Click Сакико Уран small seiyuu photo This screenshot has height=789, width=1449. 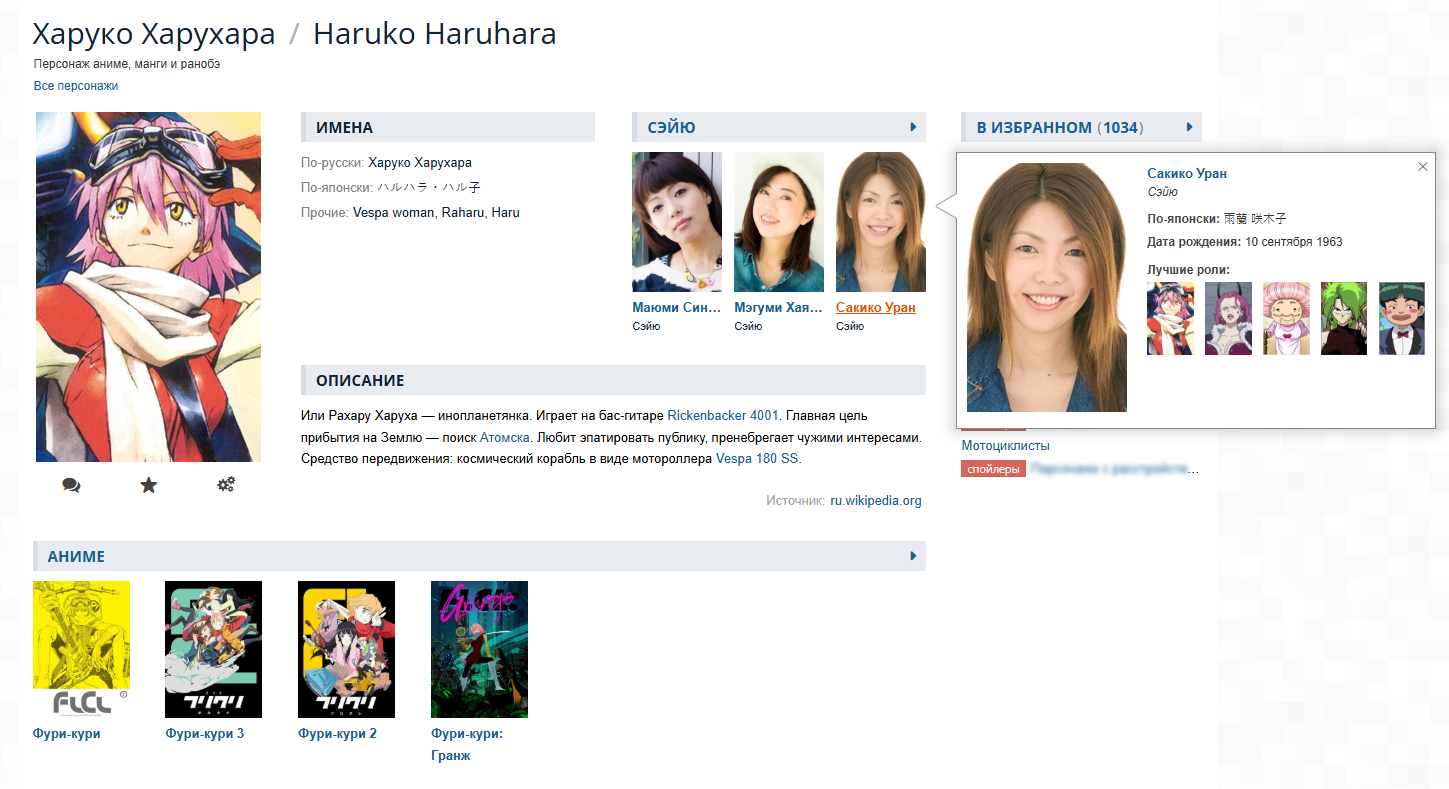coord(881,222)
